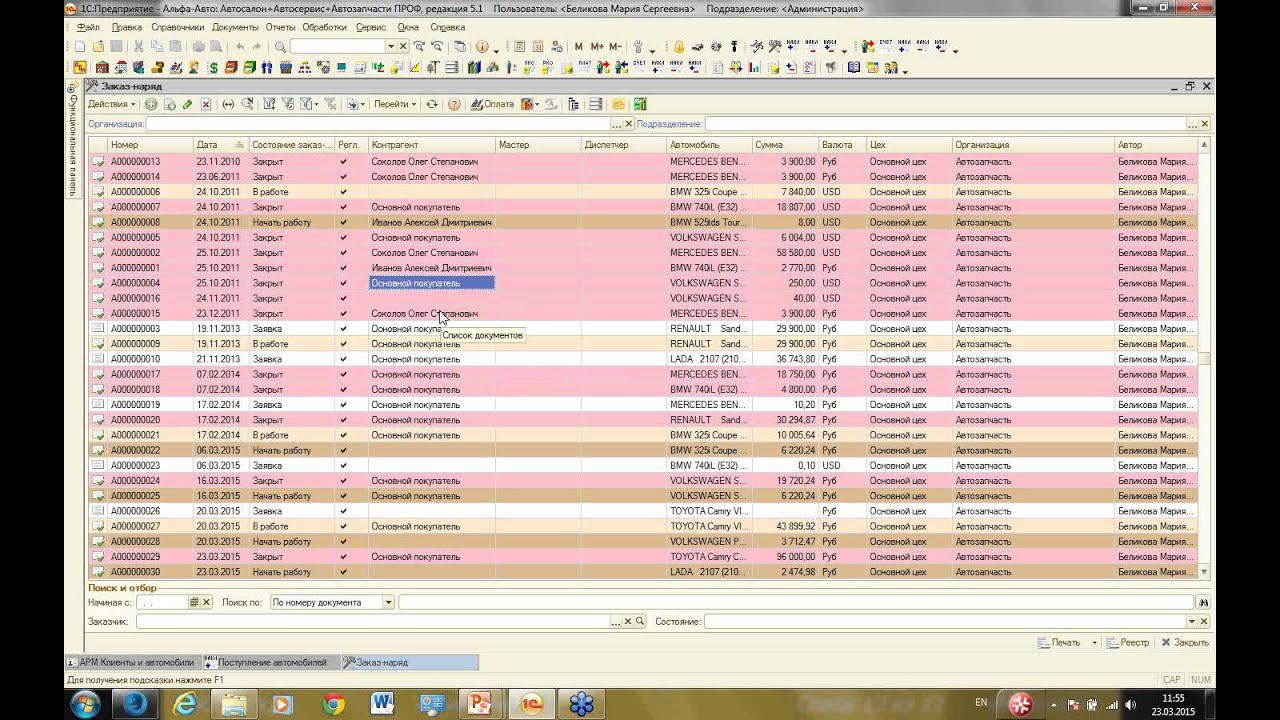Click the orders list vertical scrollbar
1280x720 pixels.
1204,359
